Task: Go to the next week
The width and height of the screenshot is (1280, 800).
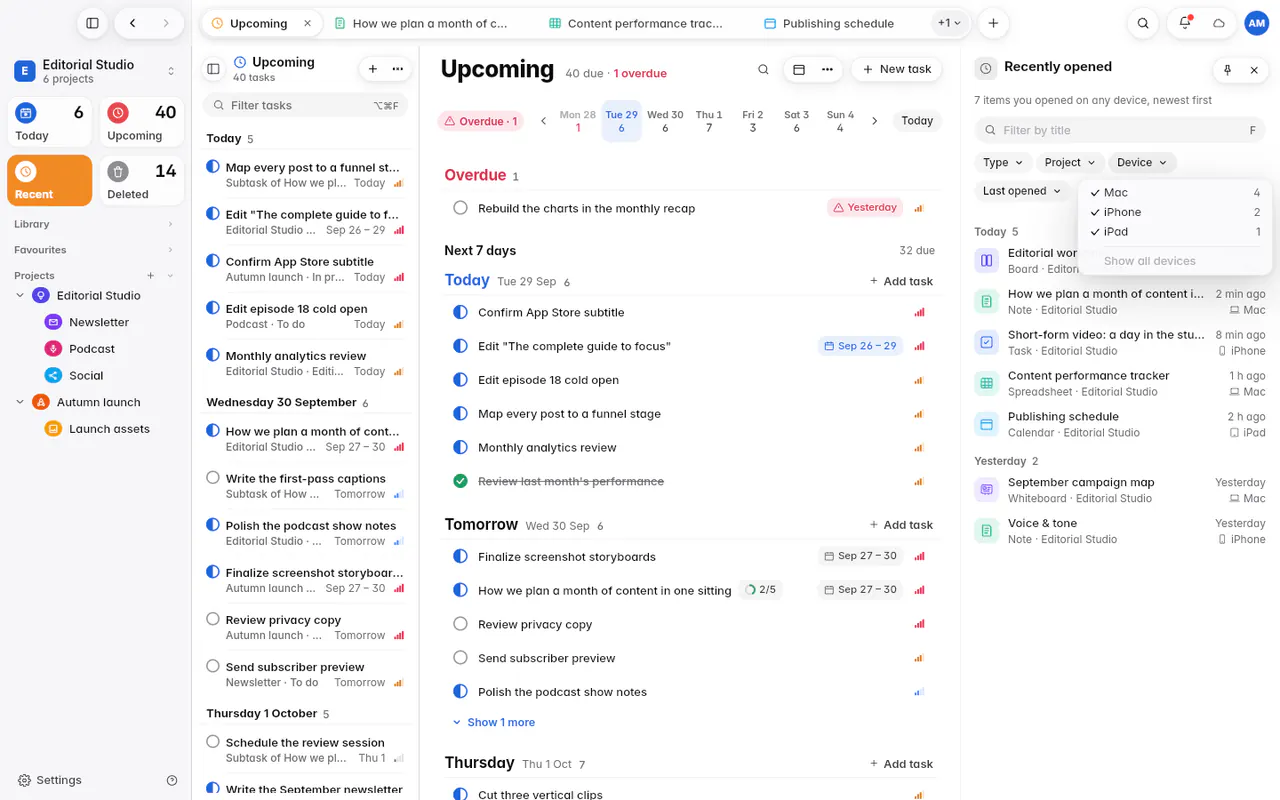Action: pyautogui.click(x=874, y=121)
